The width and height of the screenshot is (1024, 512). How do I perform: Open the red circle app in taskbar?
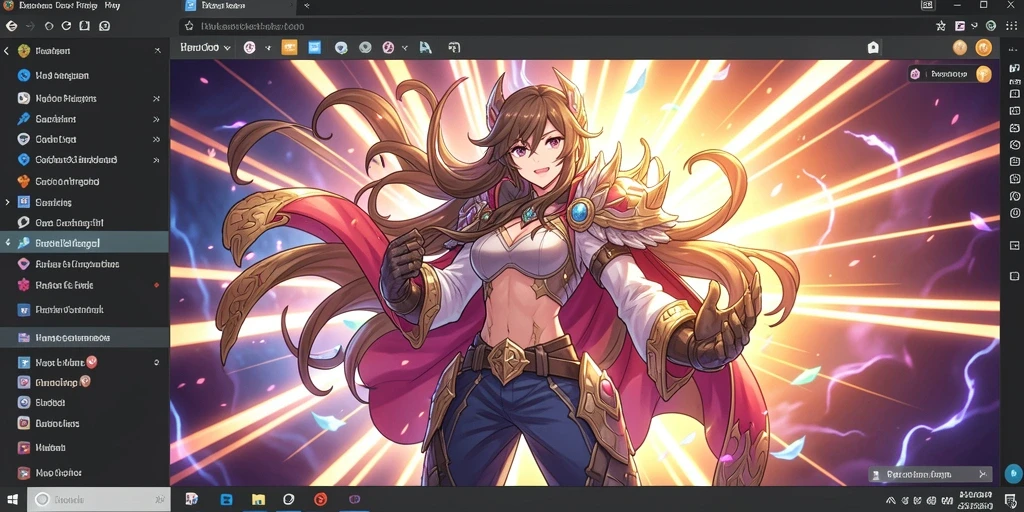click(320, 500)
